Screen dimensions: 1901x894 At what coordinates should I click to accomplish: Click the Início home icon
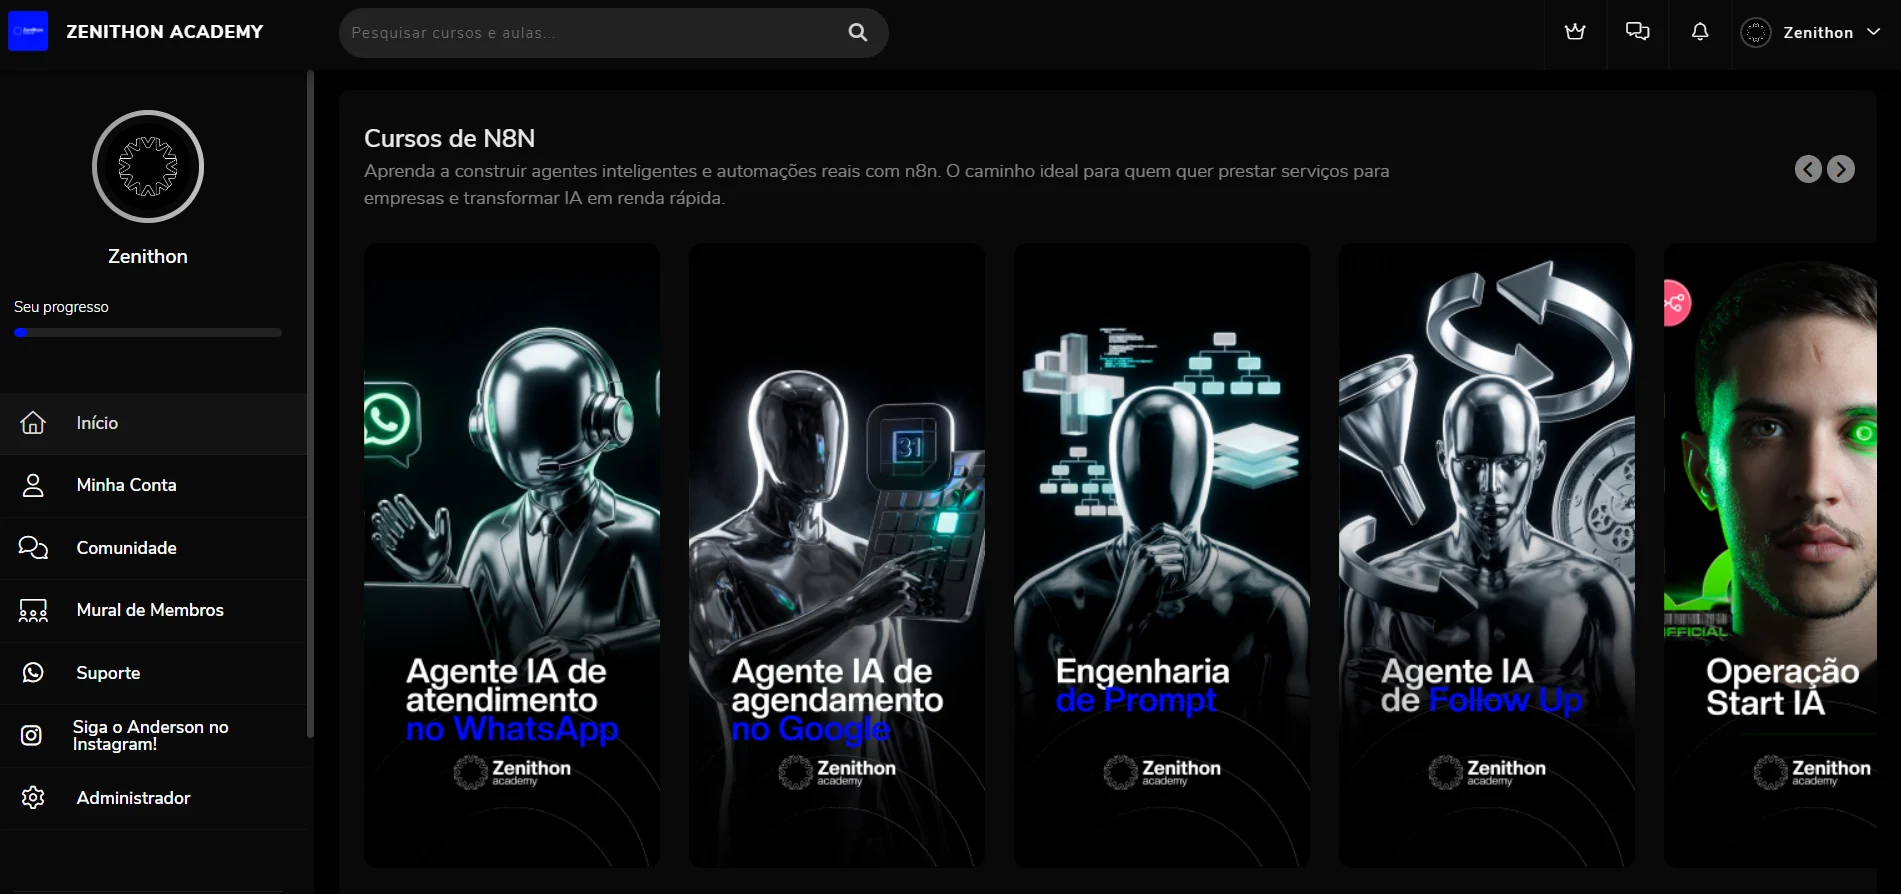[33, 423]
